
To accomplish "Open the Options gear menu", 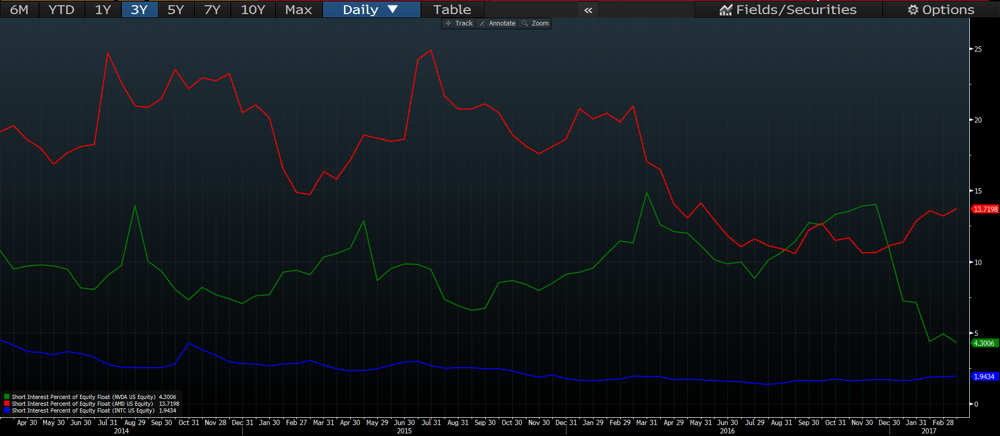I will [940, 10].
